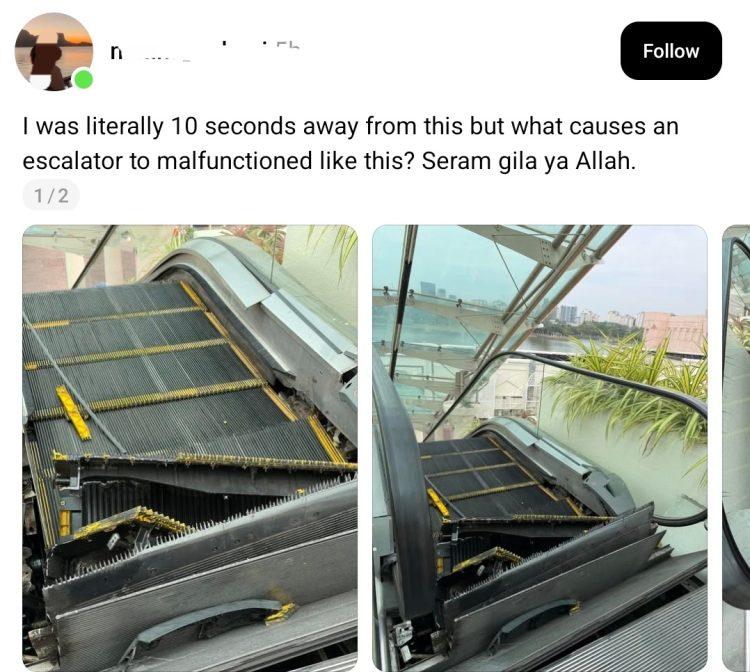Screen dimensions: 750x672
Task: Open the poster's username link
Action: (x=205, y=51)
